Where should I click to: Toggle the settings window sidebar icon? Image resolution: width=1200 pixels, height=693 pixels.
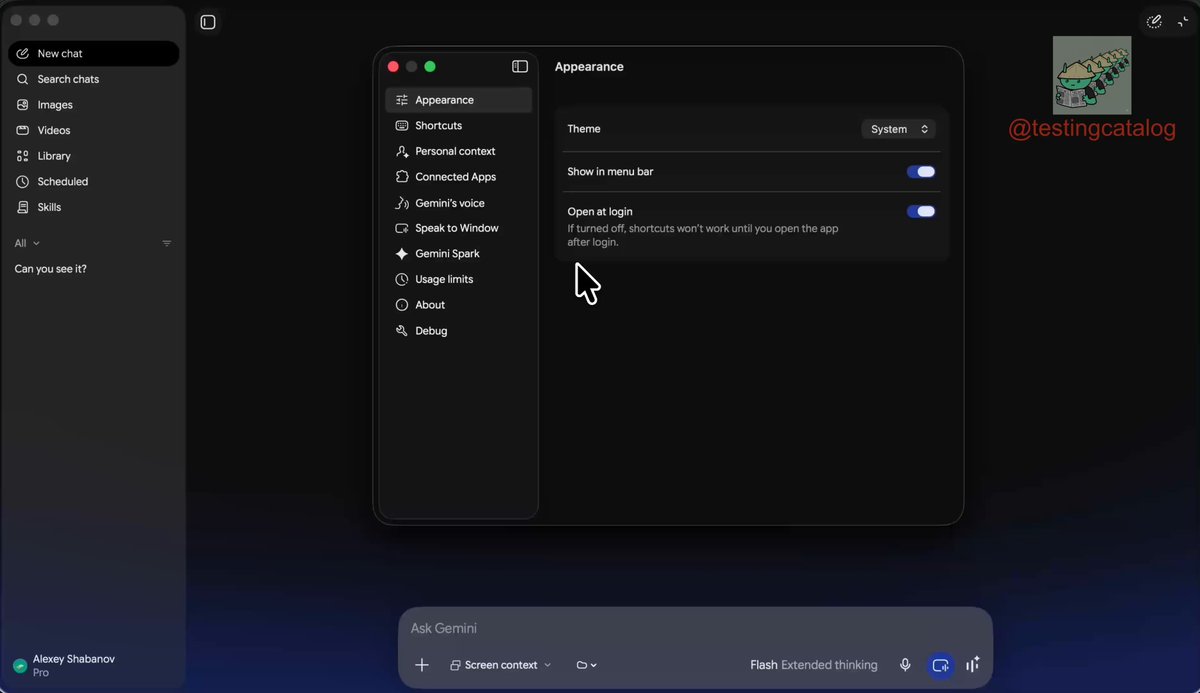click(x=520, y=66)
